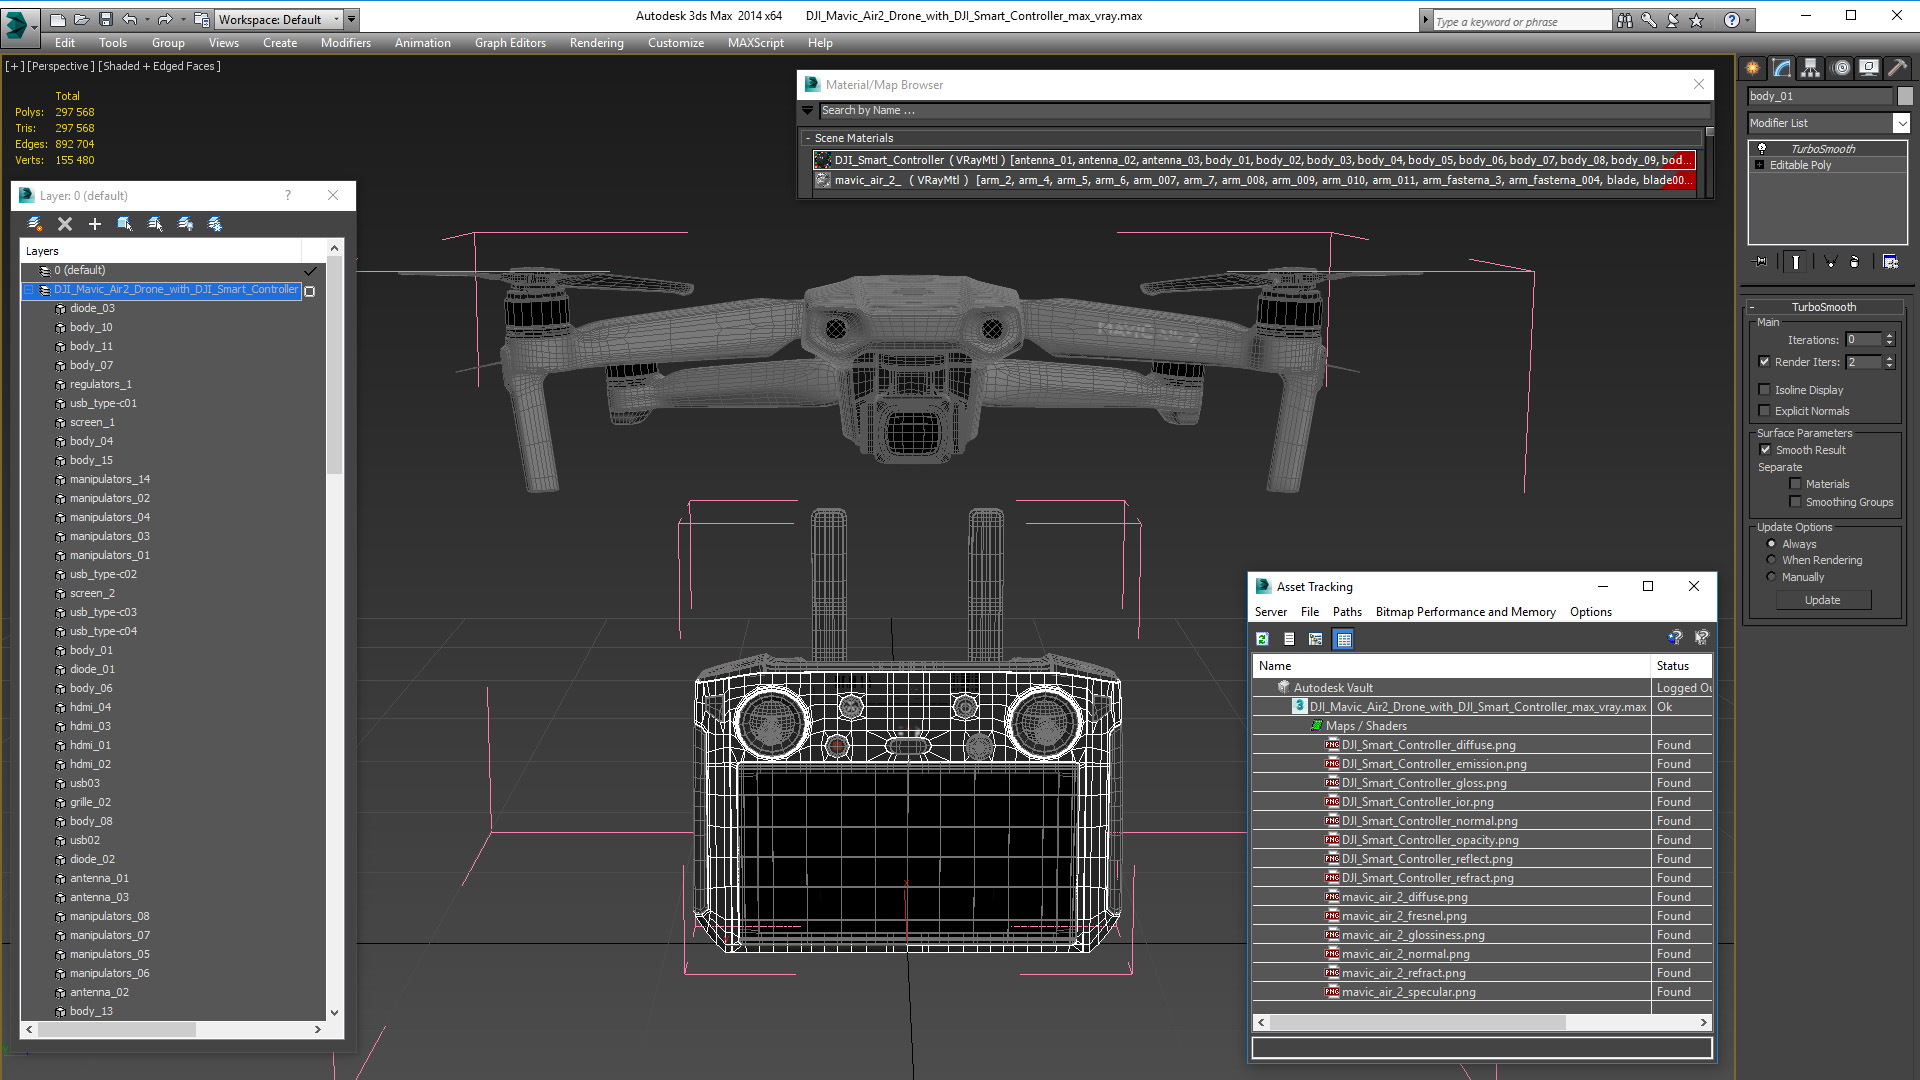Enable Explicit Normals checkbox
Image resolution: width=1920 pixels, height=1080 pixels.
pyautogui.click(x=1764, y=411)
